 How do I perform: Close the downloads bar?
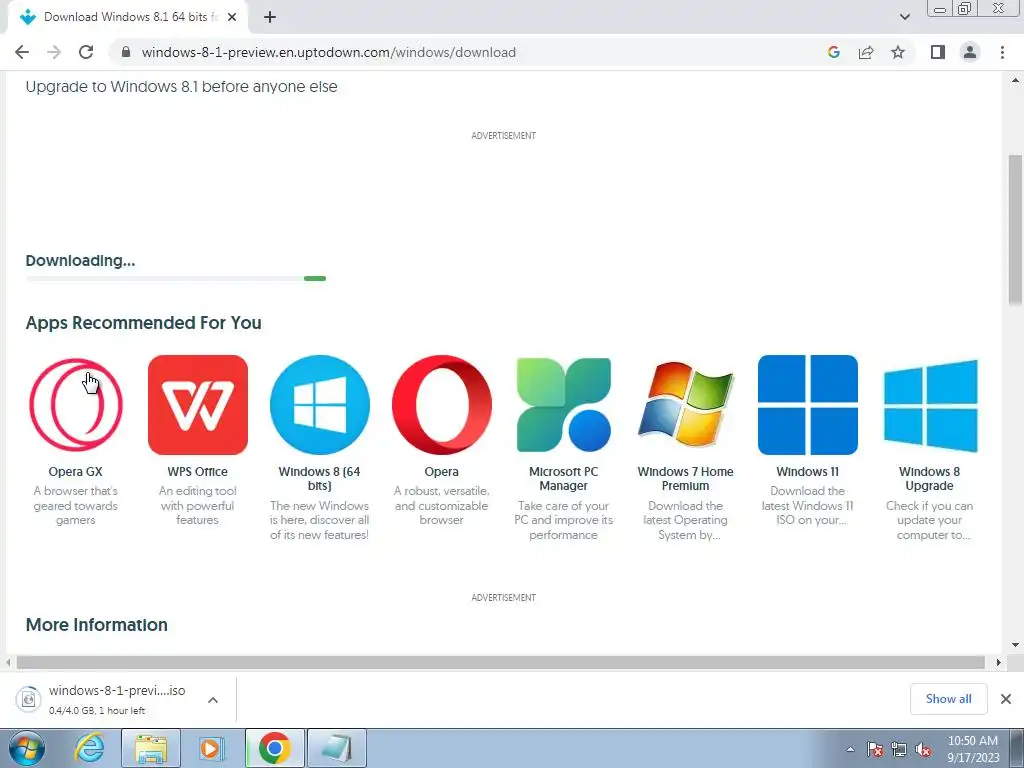(1006, 699)
